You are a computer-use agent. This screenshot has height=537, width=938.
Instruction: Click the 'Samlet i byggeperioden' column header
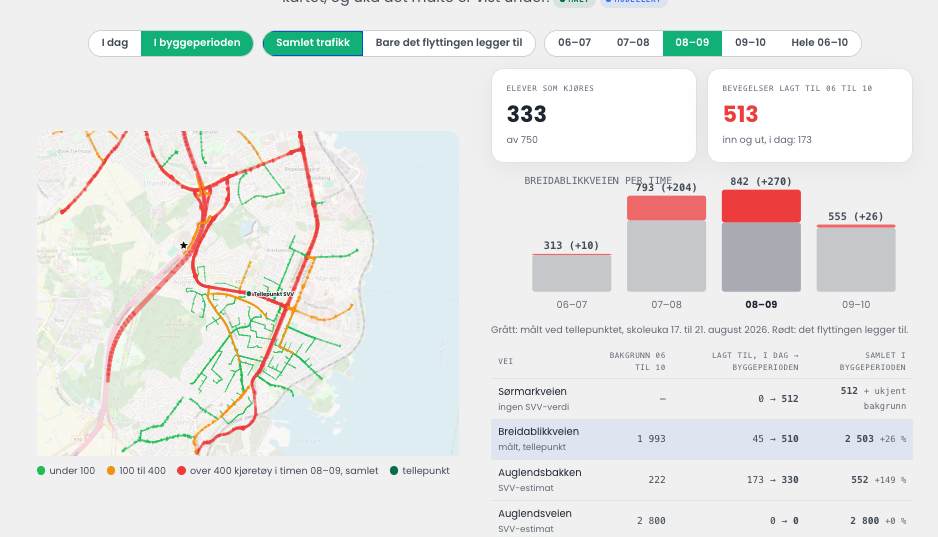tap(872, 361)
